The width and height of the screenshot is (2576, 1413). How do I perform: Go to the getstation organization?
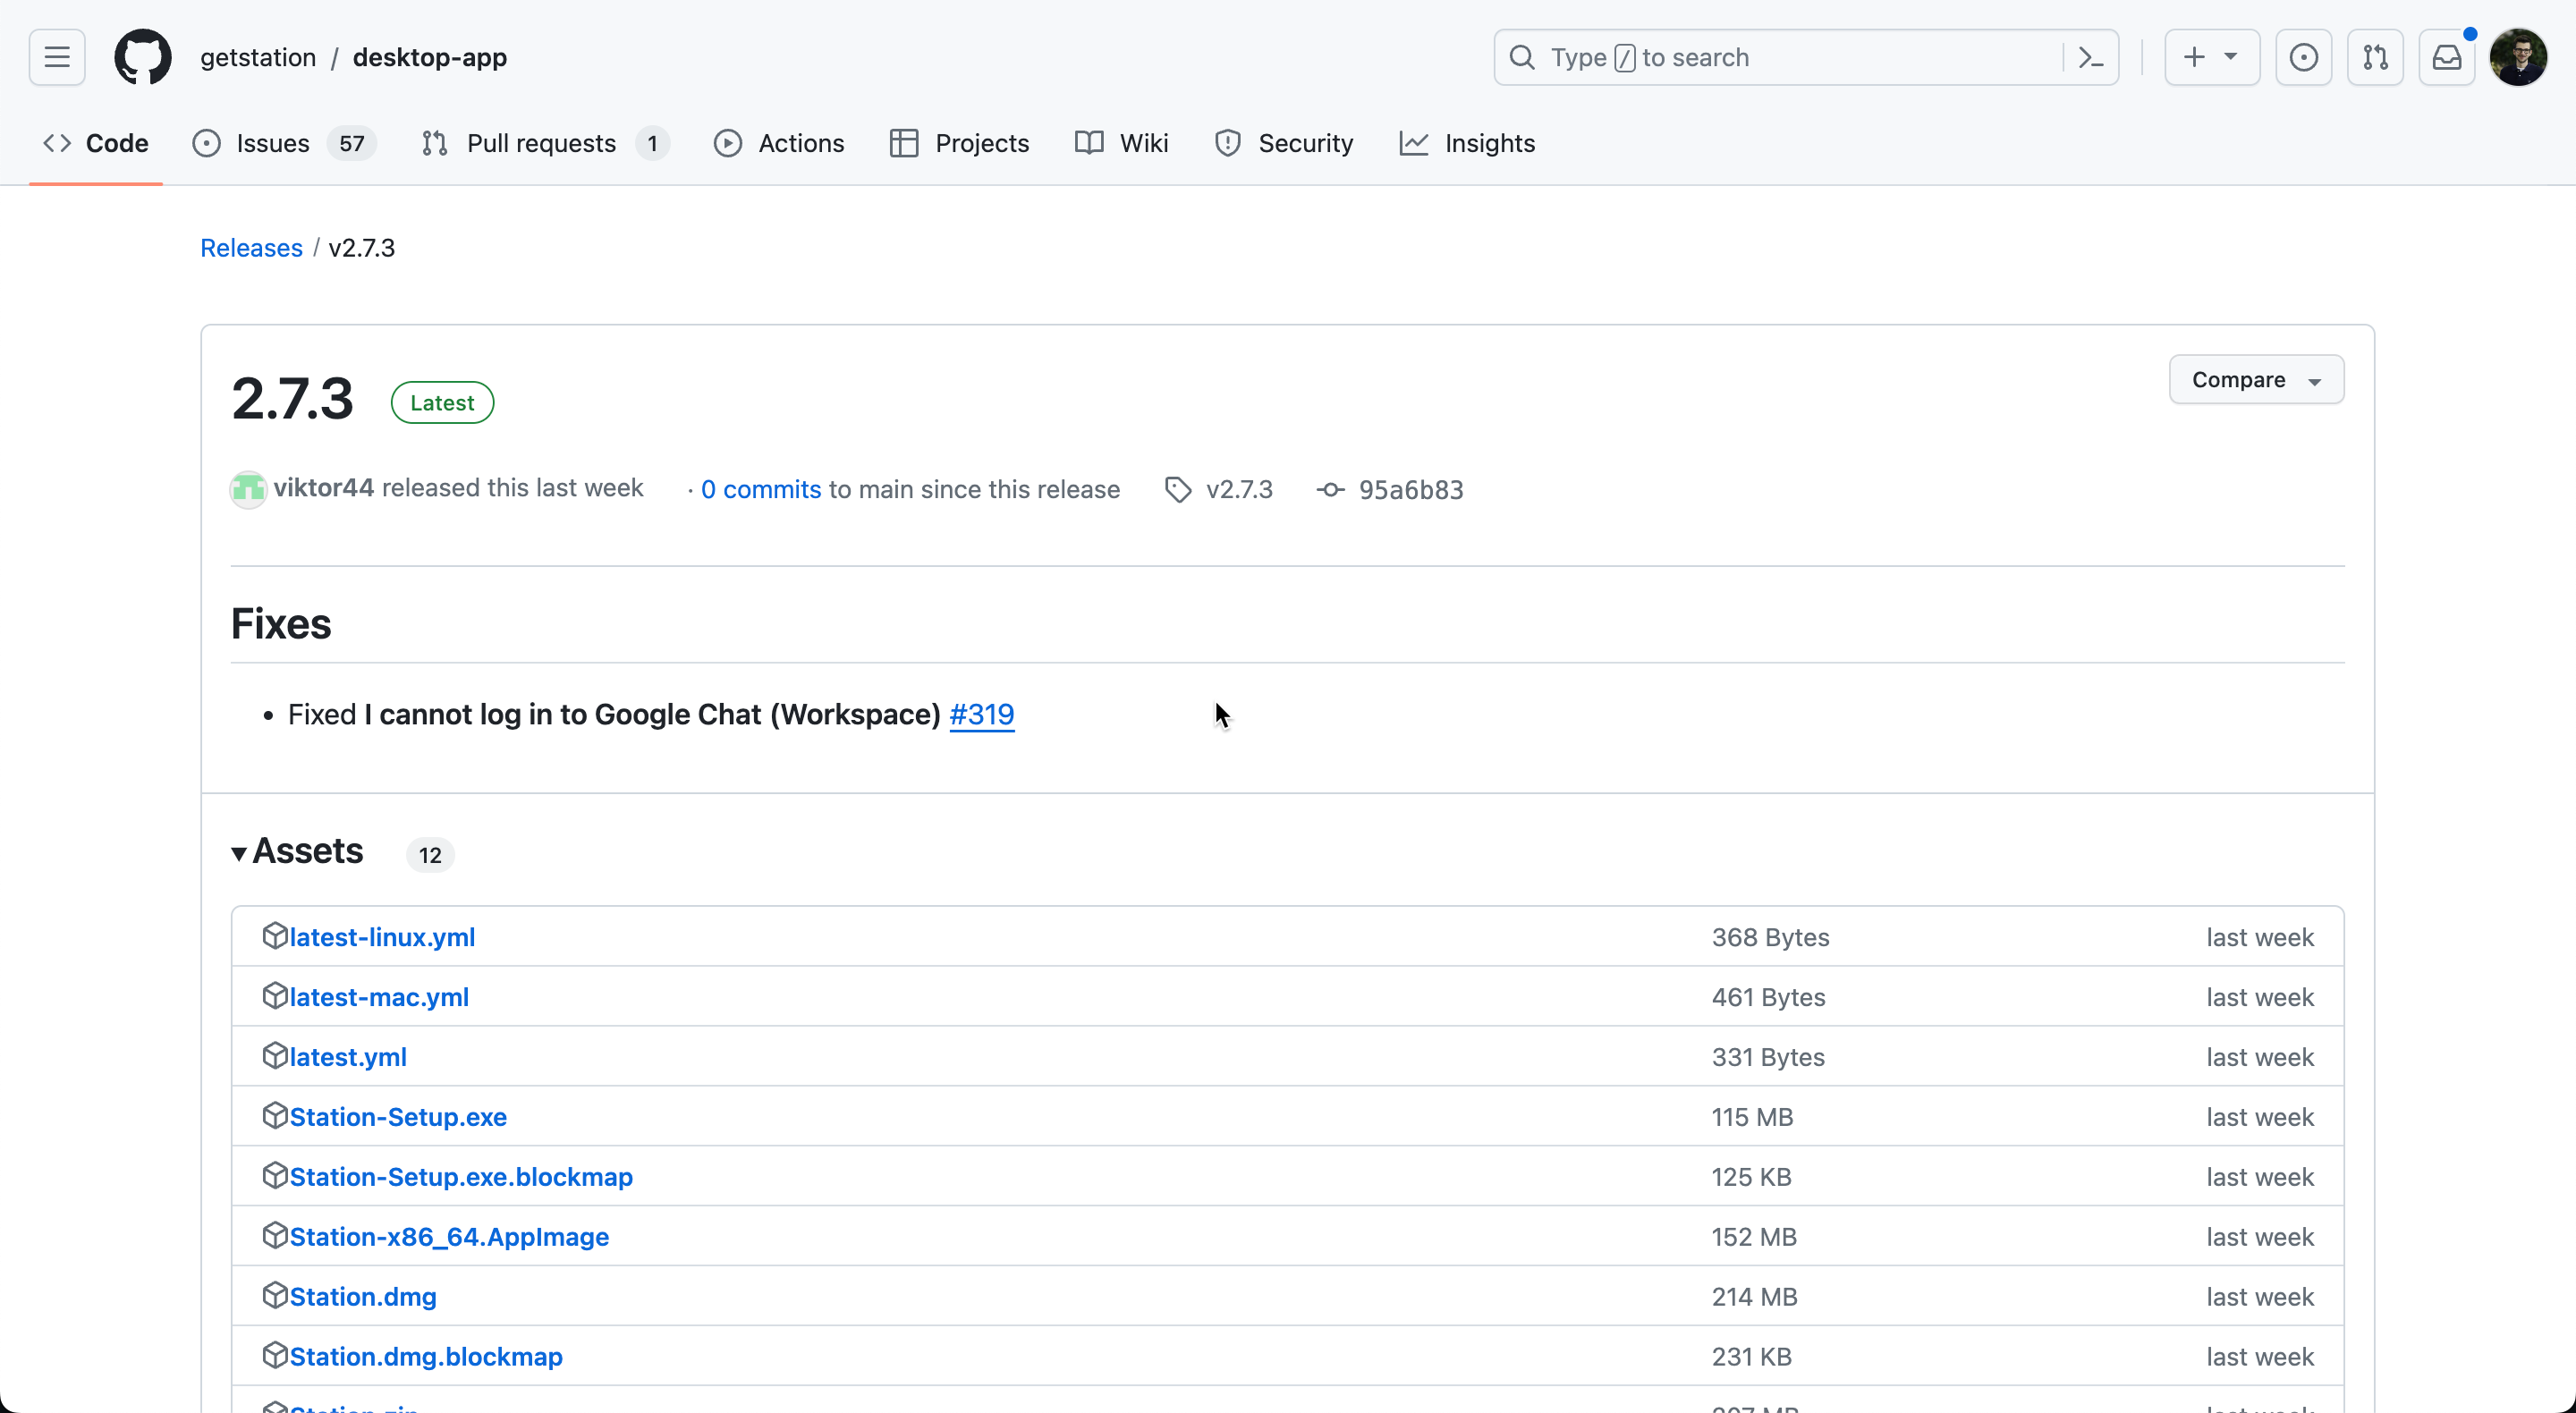[258, 57]
